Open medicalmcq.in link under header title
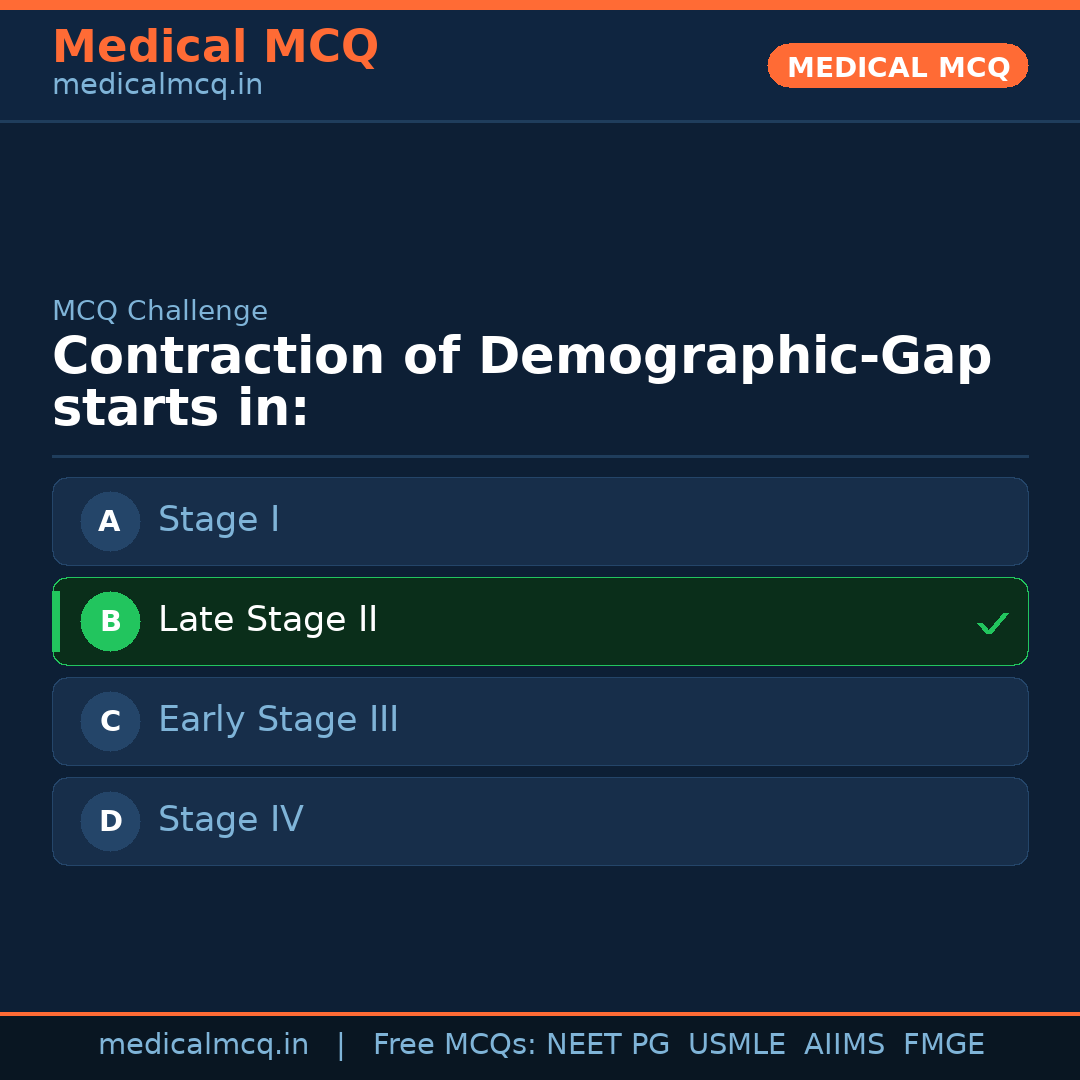 (157, 85)
